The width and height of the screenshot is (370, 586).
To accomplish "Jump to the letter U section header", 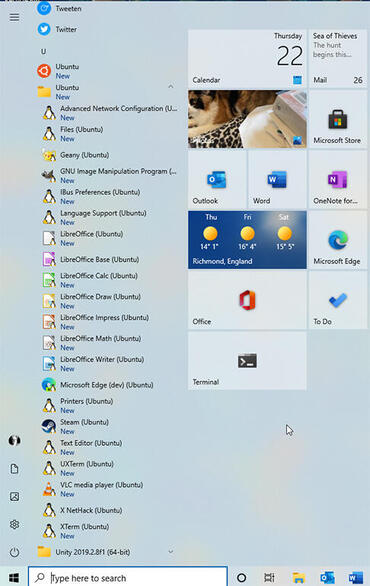I will tap(43, 52).
